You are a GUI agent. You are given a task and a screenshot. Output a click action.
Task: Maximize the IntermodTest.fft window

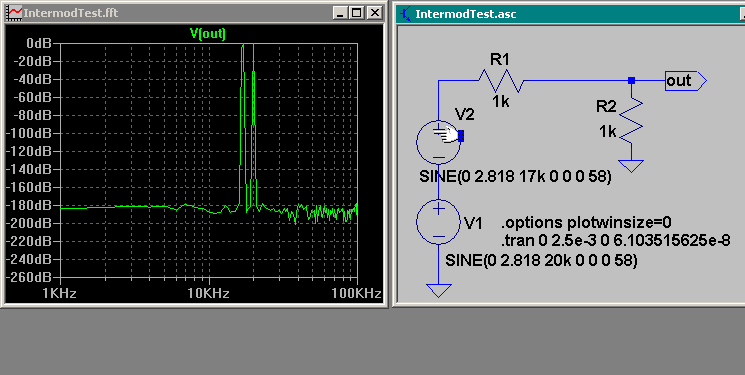[x=356, y=13]
